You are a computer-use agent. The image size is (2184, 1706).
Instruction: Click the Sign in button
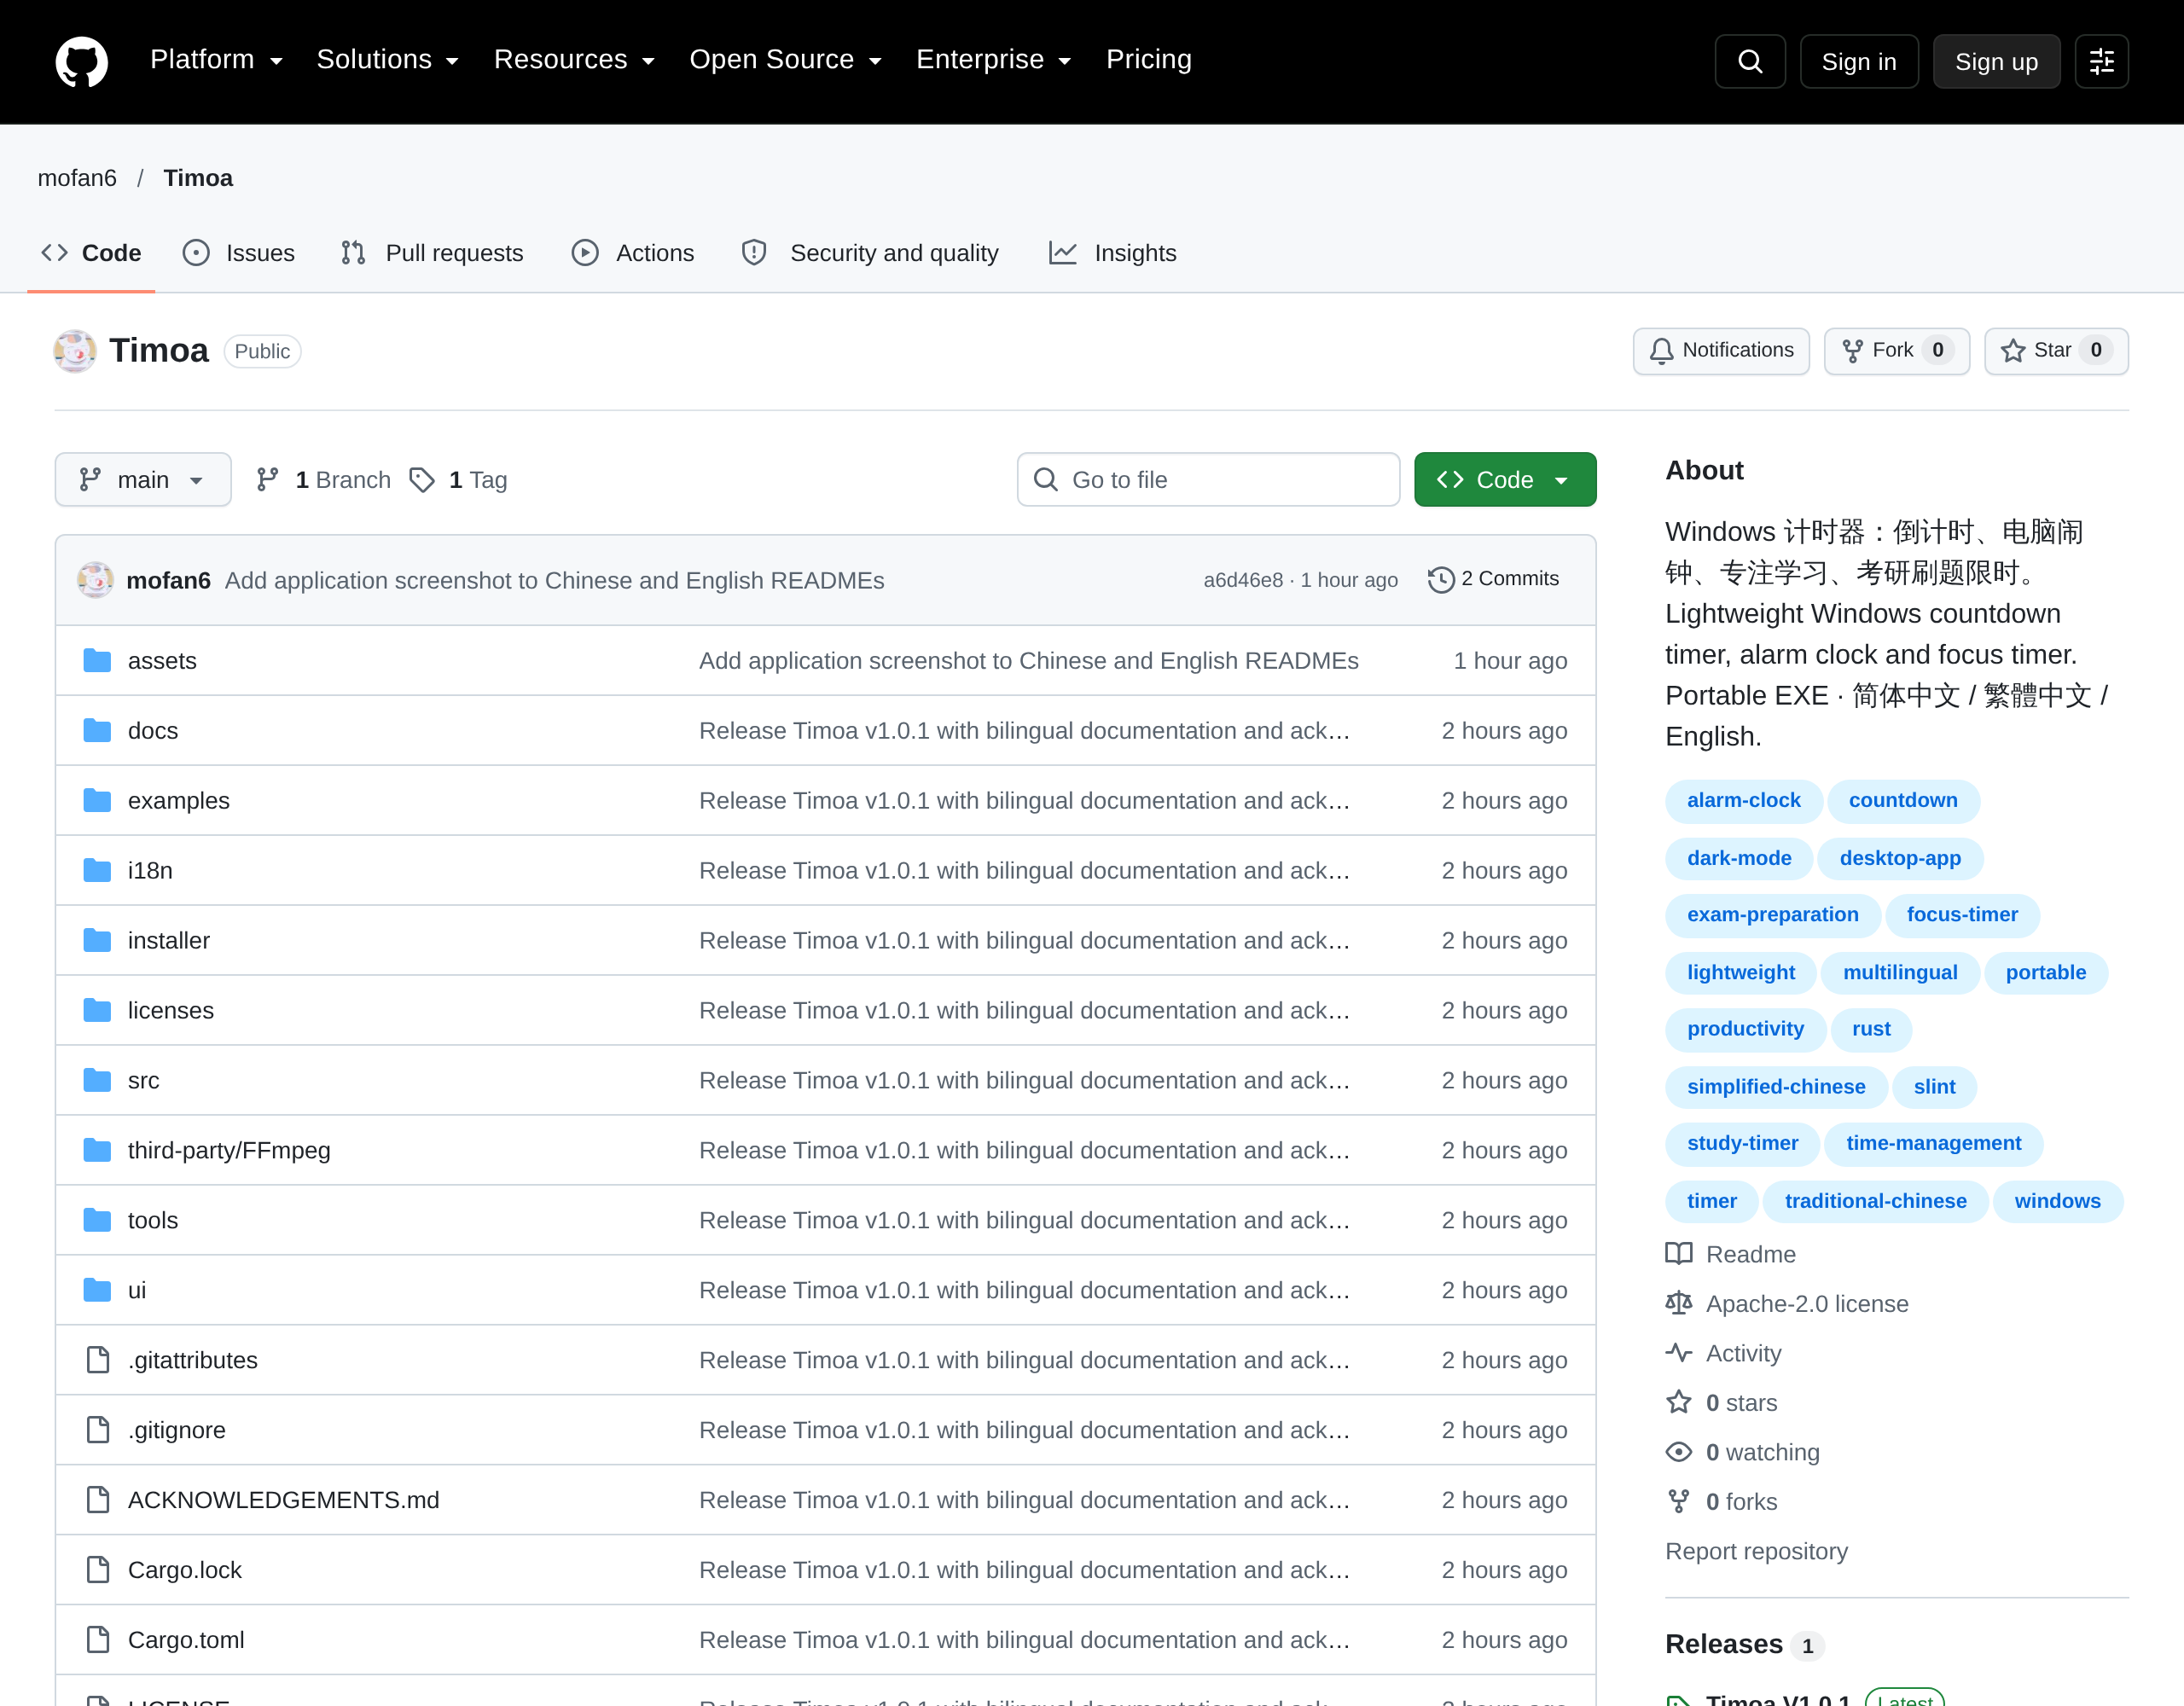[x=1859, y=62]
